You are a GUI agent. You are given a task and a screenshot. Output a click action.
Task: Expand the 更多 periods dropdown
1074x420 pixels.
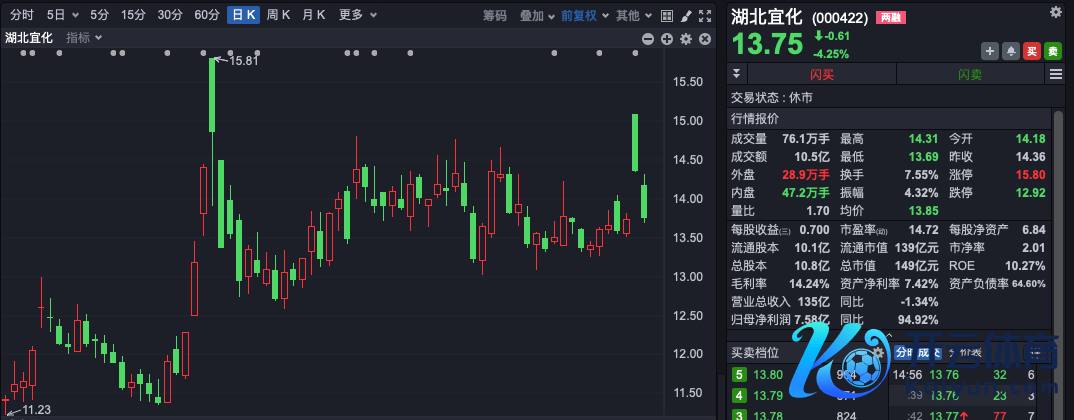[x=357, y=15]
